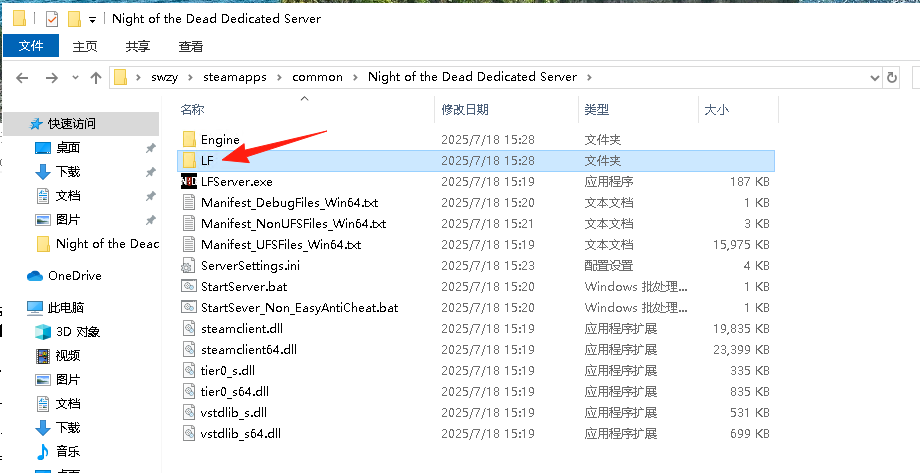Expand the address bar history dropdown
The width and height of the screenshot is (920, 473).
[x=875, y=77]
